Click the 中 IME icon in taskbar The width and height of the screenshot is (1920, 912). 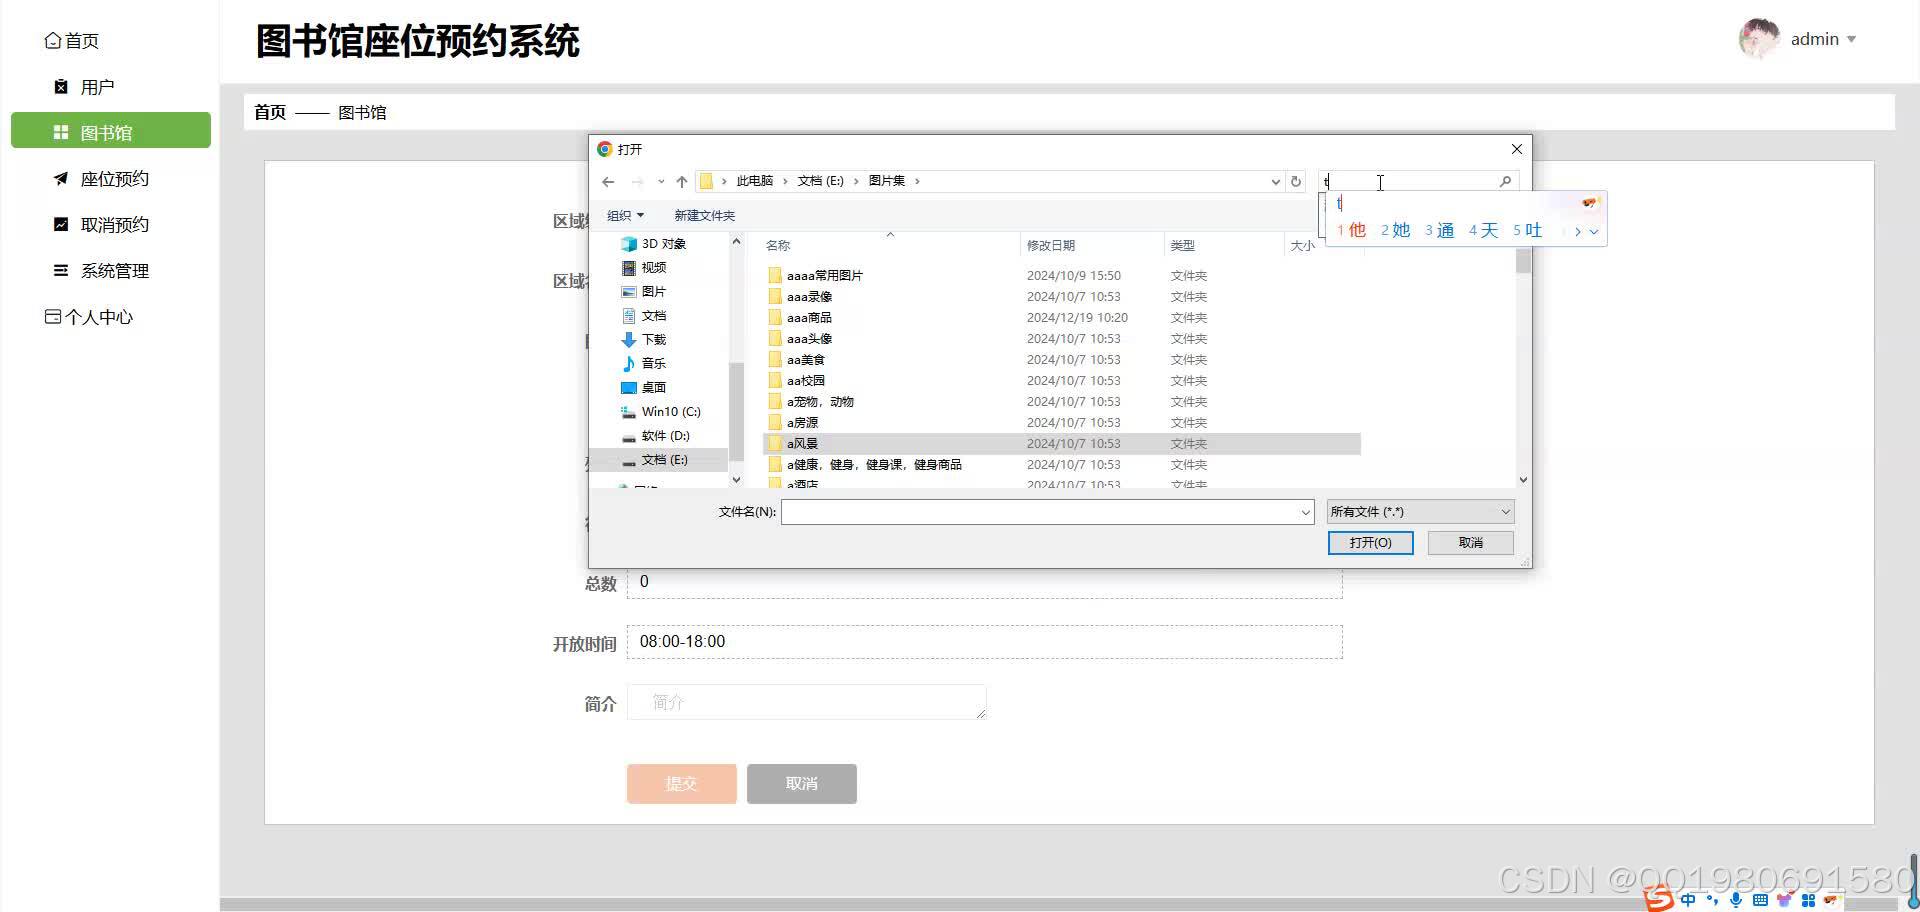pyautogui.click(x=1687, y=899)
